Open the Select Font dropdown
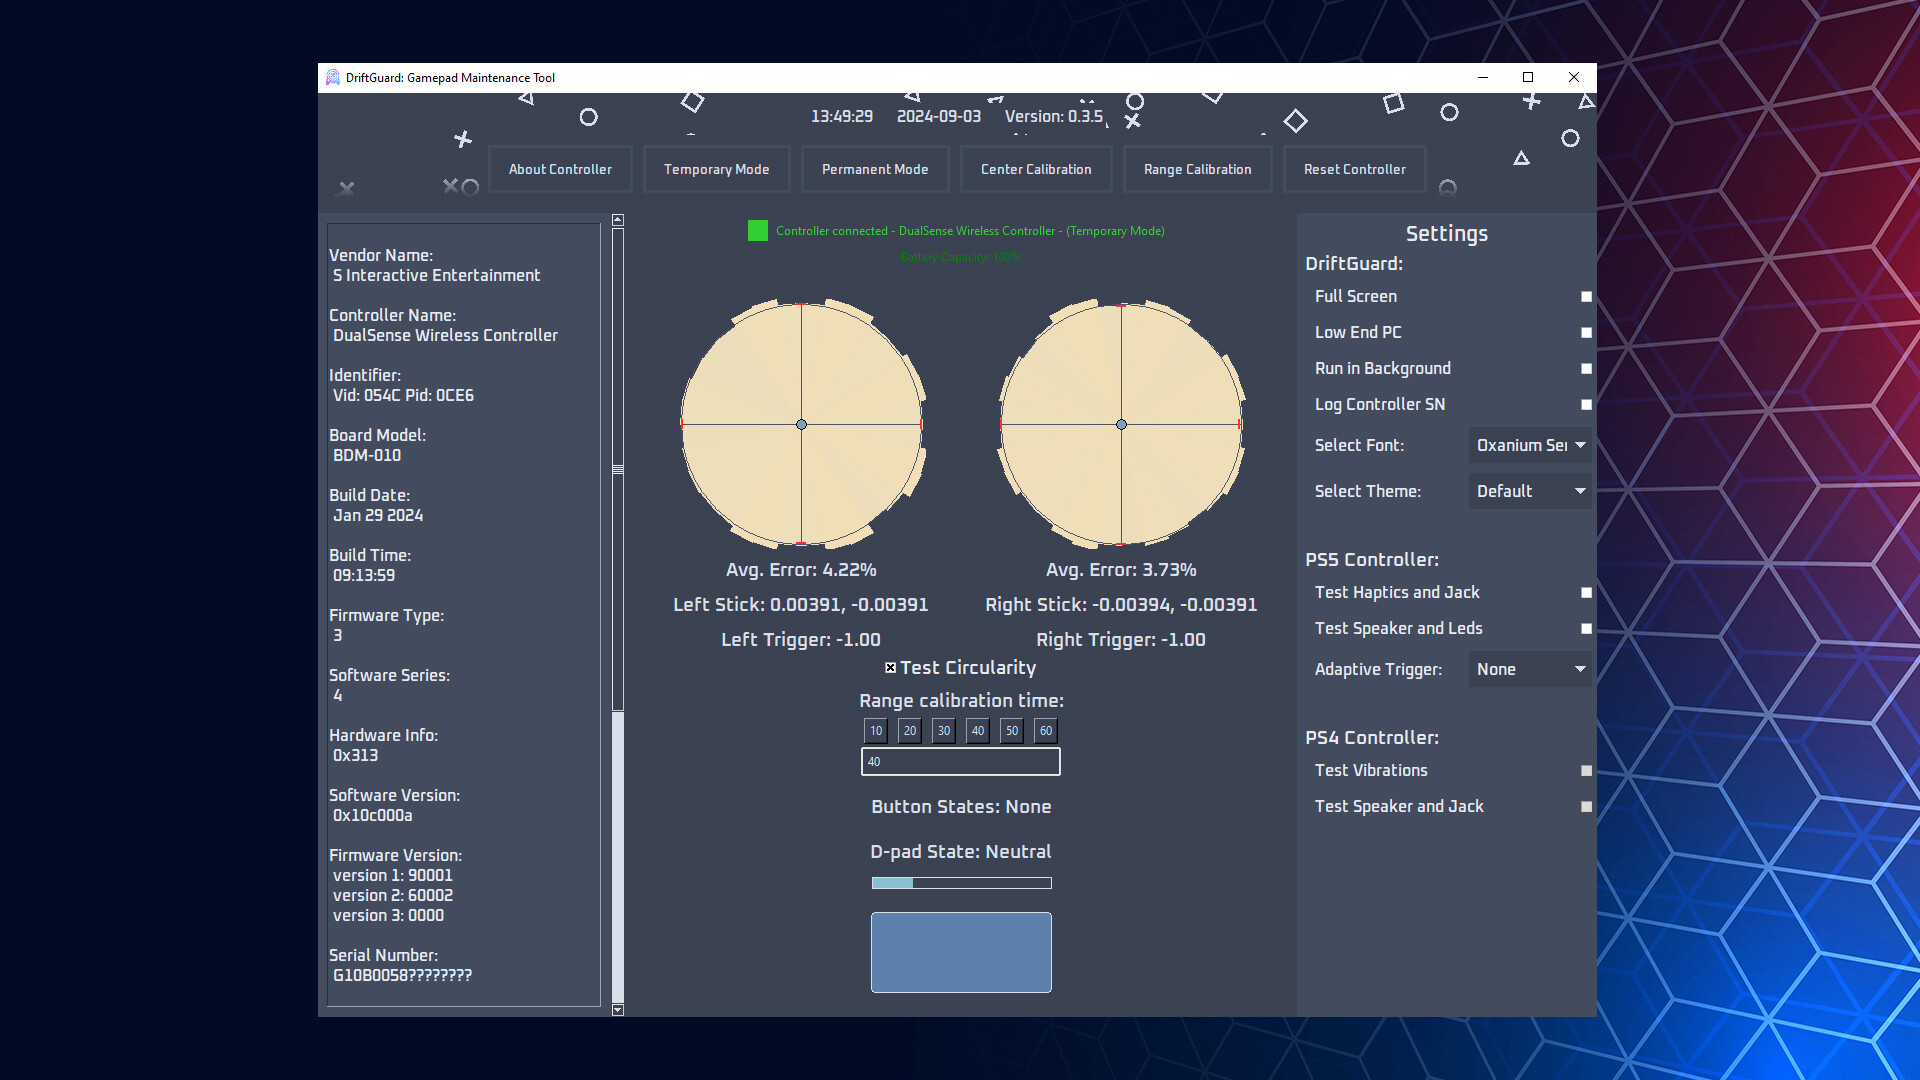Screen dimensions: 1920x1080 point(1529,445)
